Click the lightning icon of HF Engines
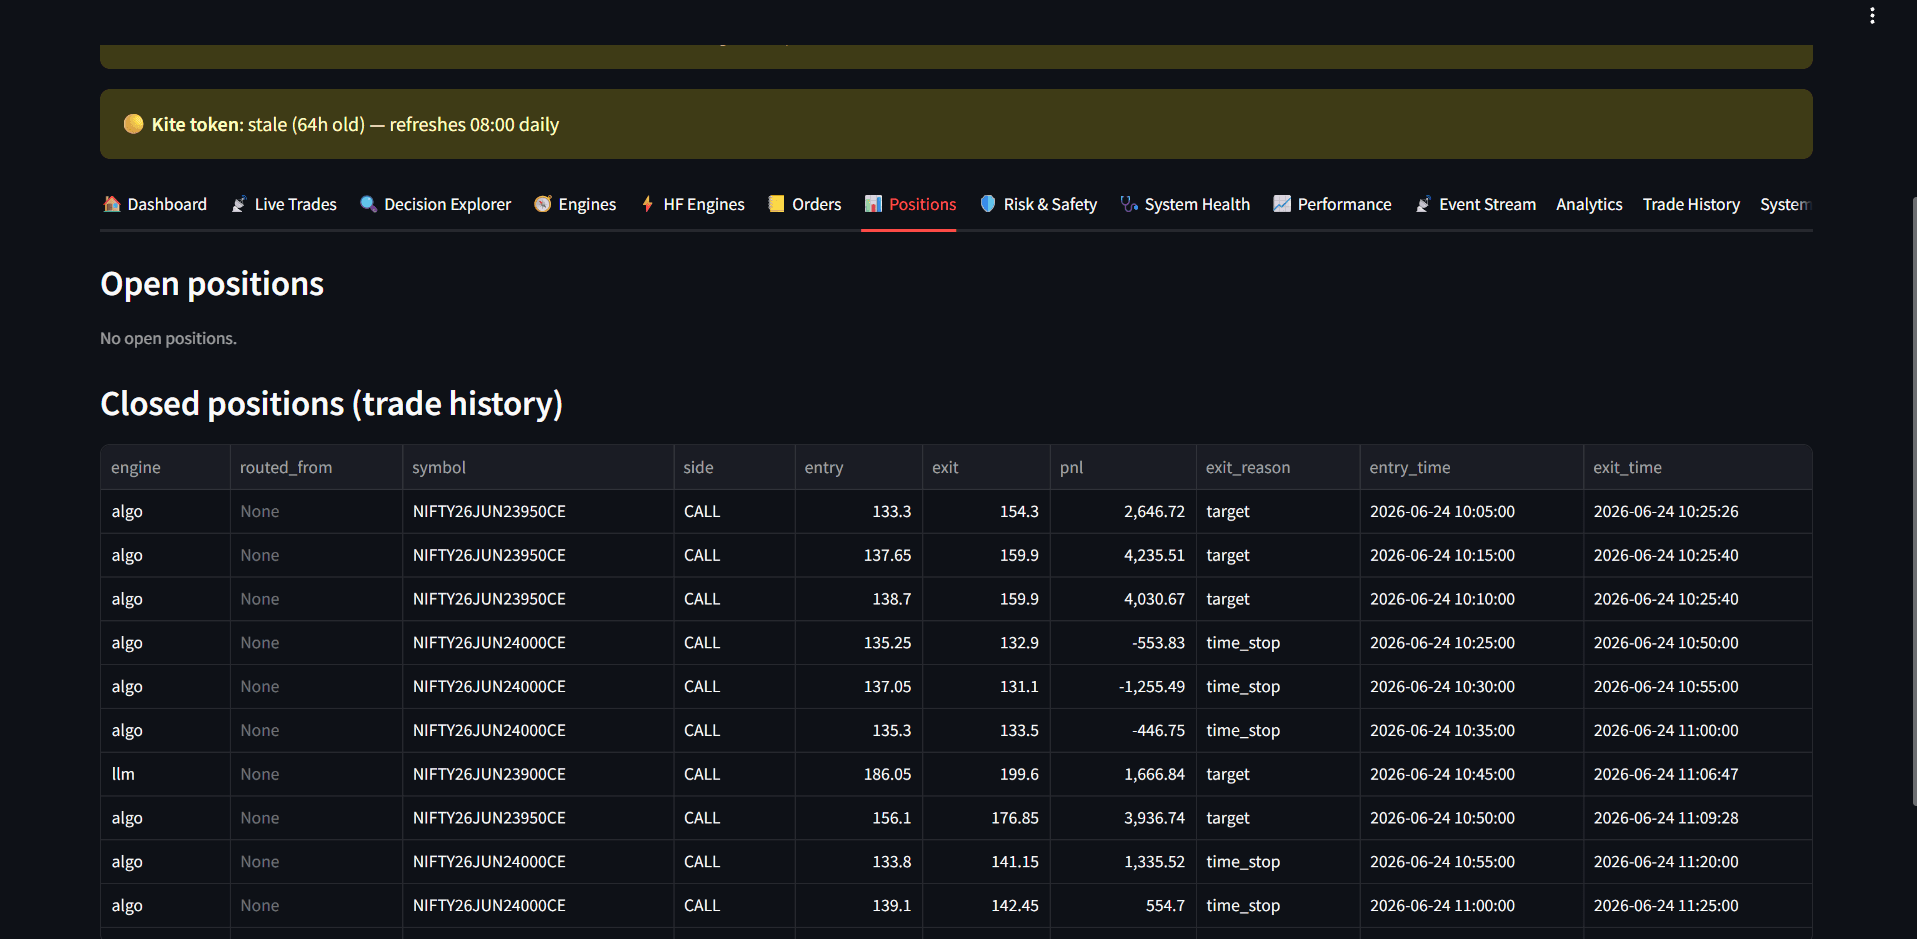This screenshot has width=1917, height=939. [x=648, y=204]
